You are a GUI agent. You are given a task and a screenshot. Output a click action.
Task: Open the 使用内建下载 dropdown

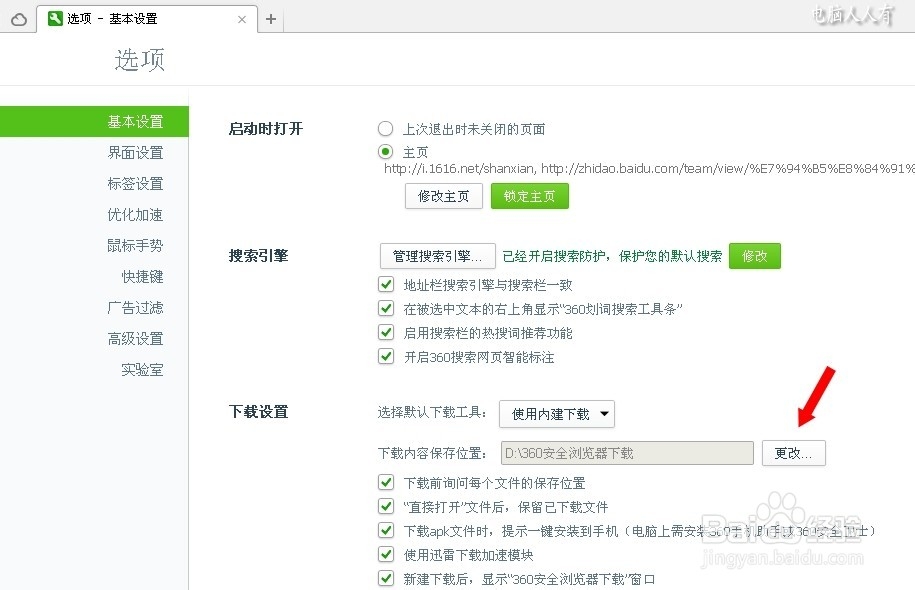557,414
